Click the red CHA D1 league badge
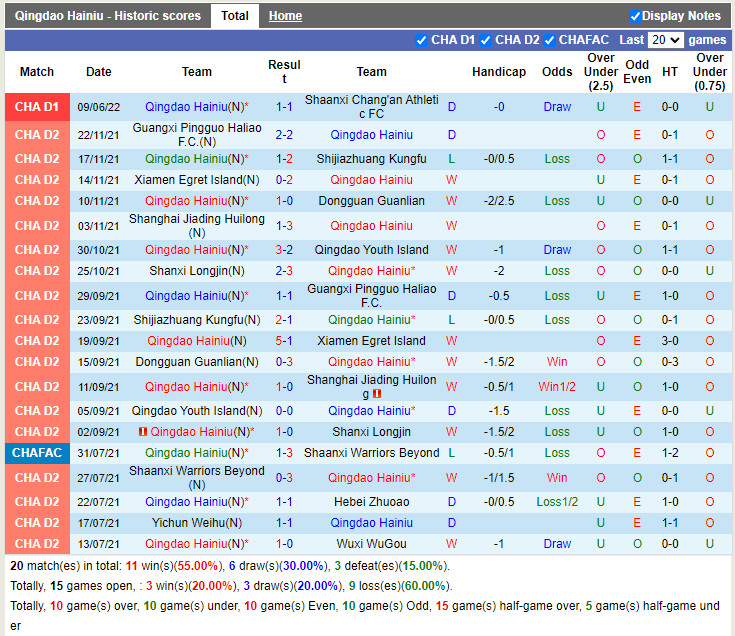The width and height of the screenshot is (735, 636). point(37,107)
